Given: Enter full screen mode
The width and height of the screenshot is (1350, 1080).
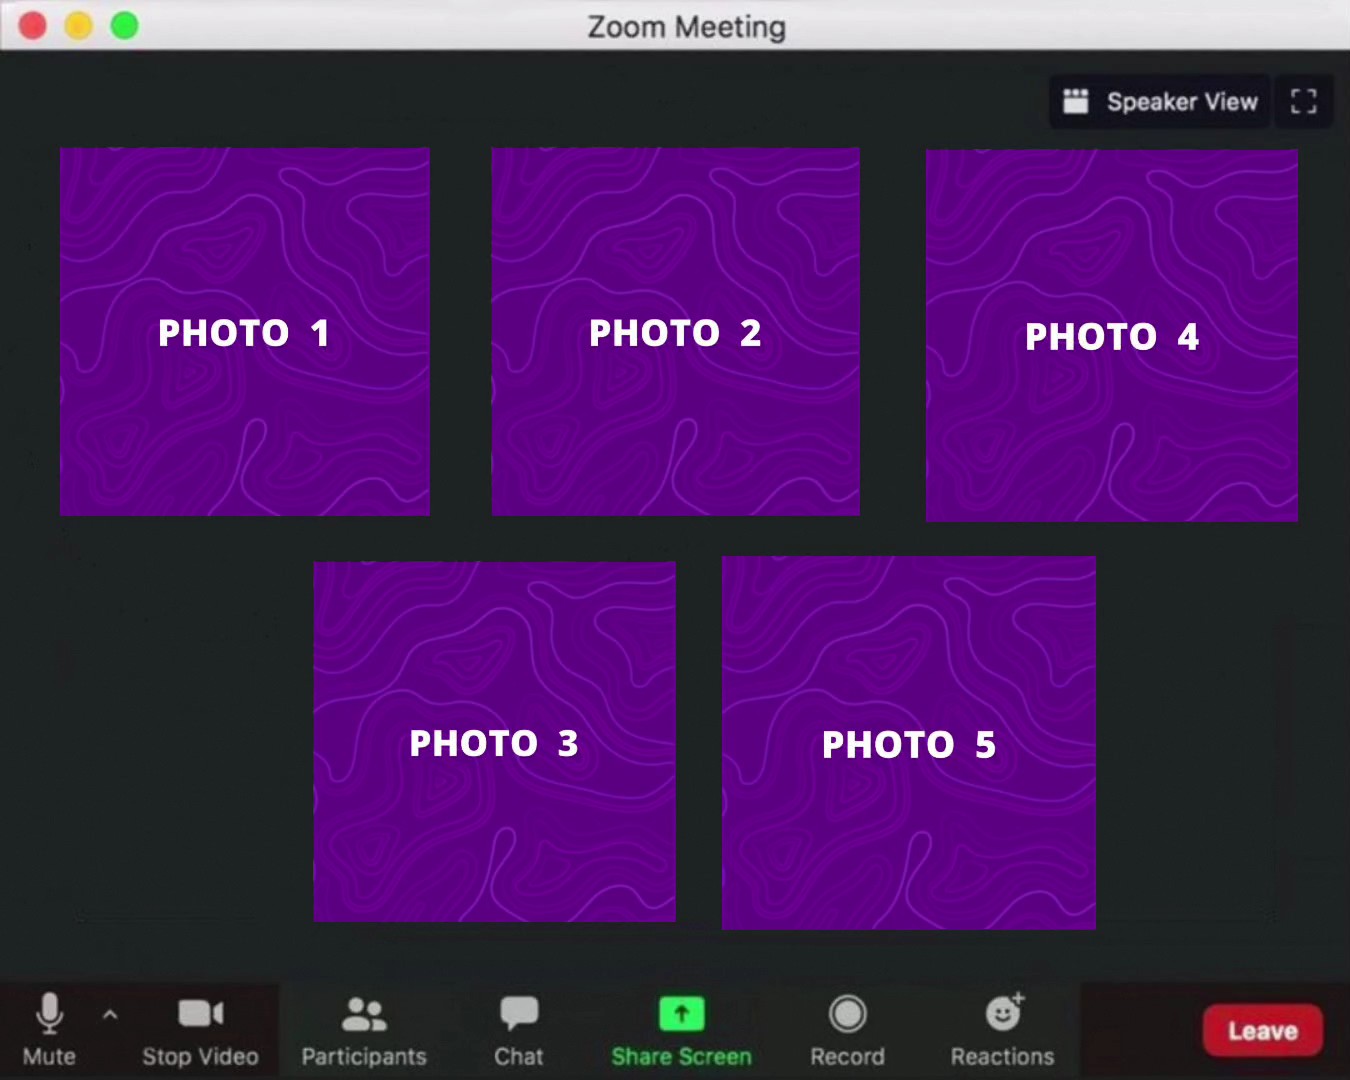Looking at the screenshot, I should [1303, 102].
